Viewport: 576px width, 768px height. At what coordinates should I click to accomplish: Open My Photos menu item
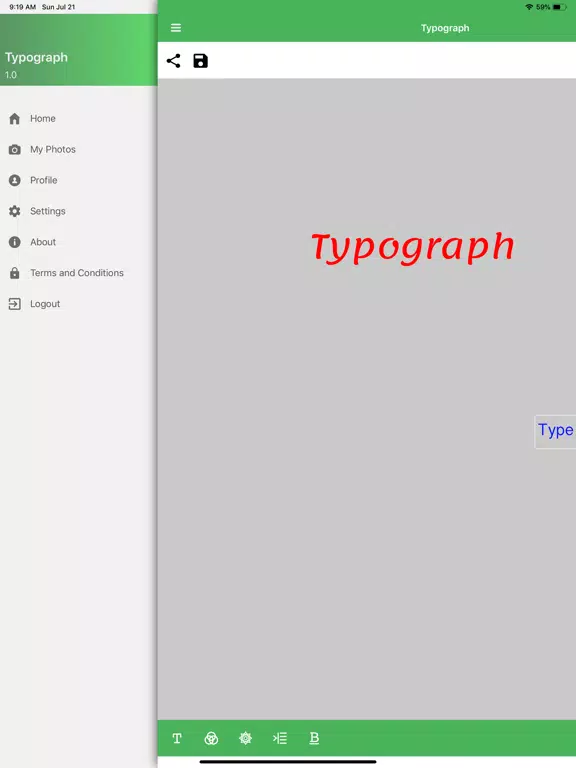(53, 149)
